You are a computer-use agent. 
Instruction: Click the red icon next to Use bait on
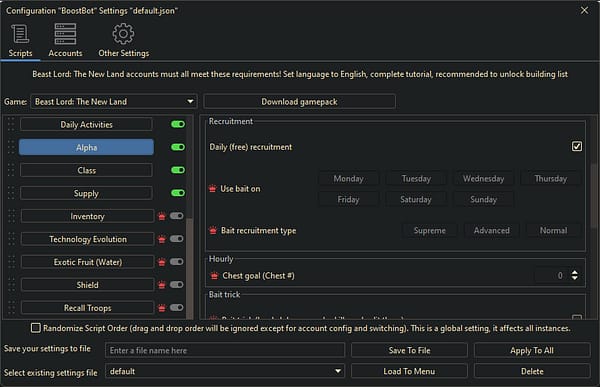point(213,189)
